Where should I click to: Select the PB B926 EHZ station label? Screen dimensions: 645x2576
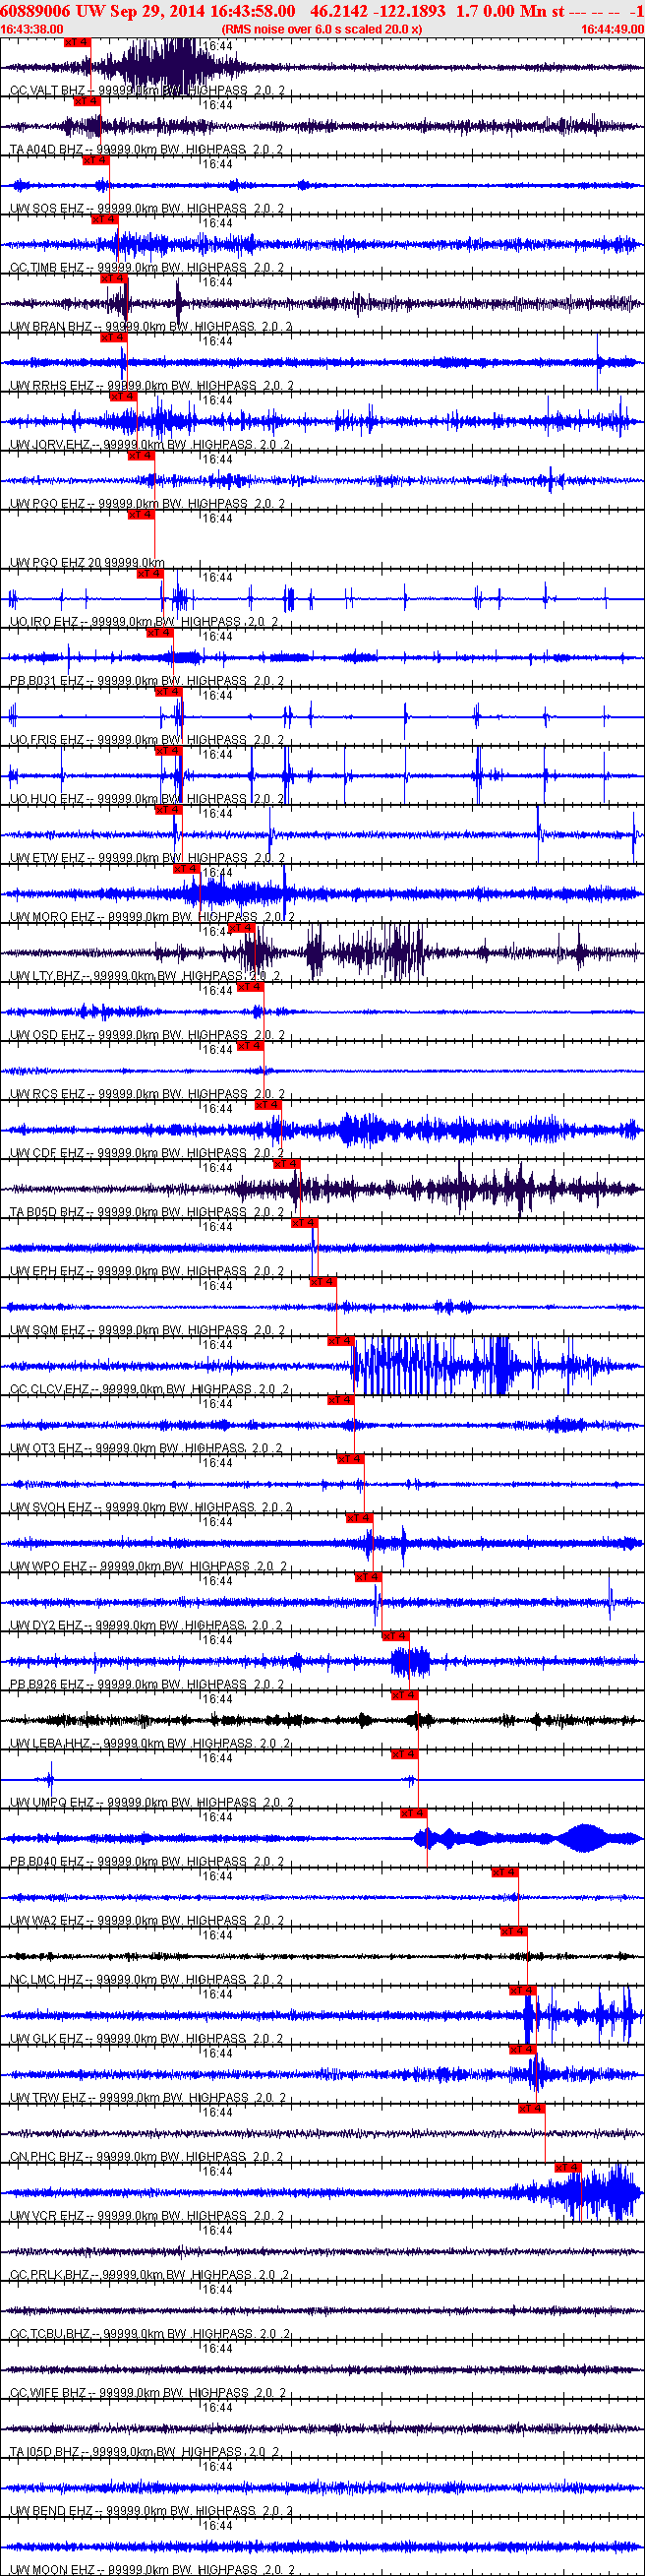147,1684
